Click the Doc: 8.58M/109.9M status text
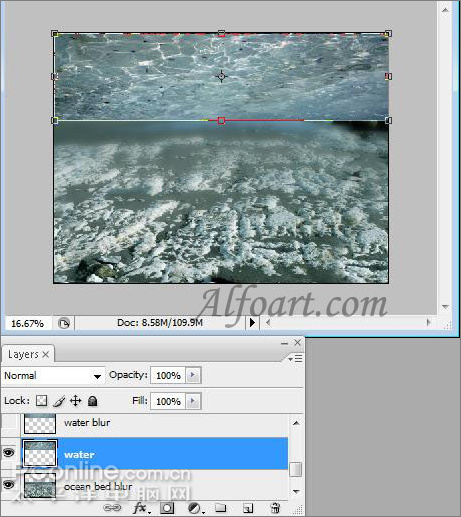 [160, 323]
